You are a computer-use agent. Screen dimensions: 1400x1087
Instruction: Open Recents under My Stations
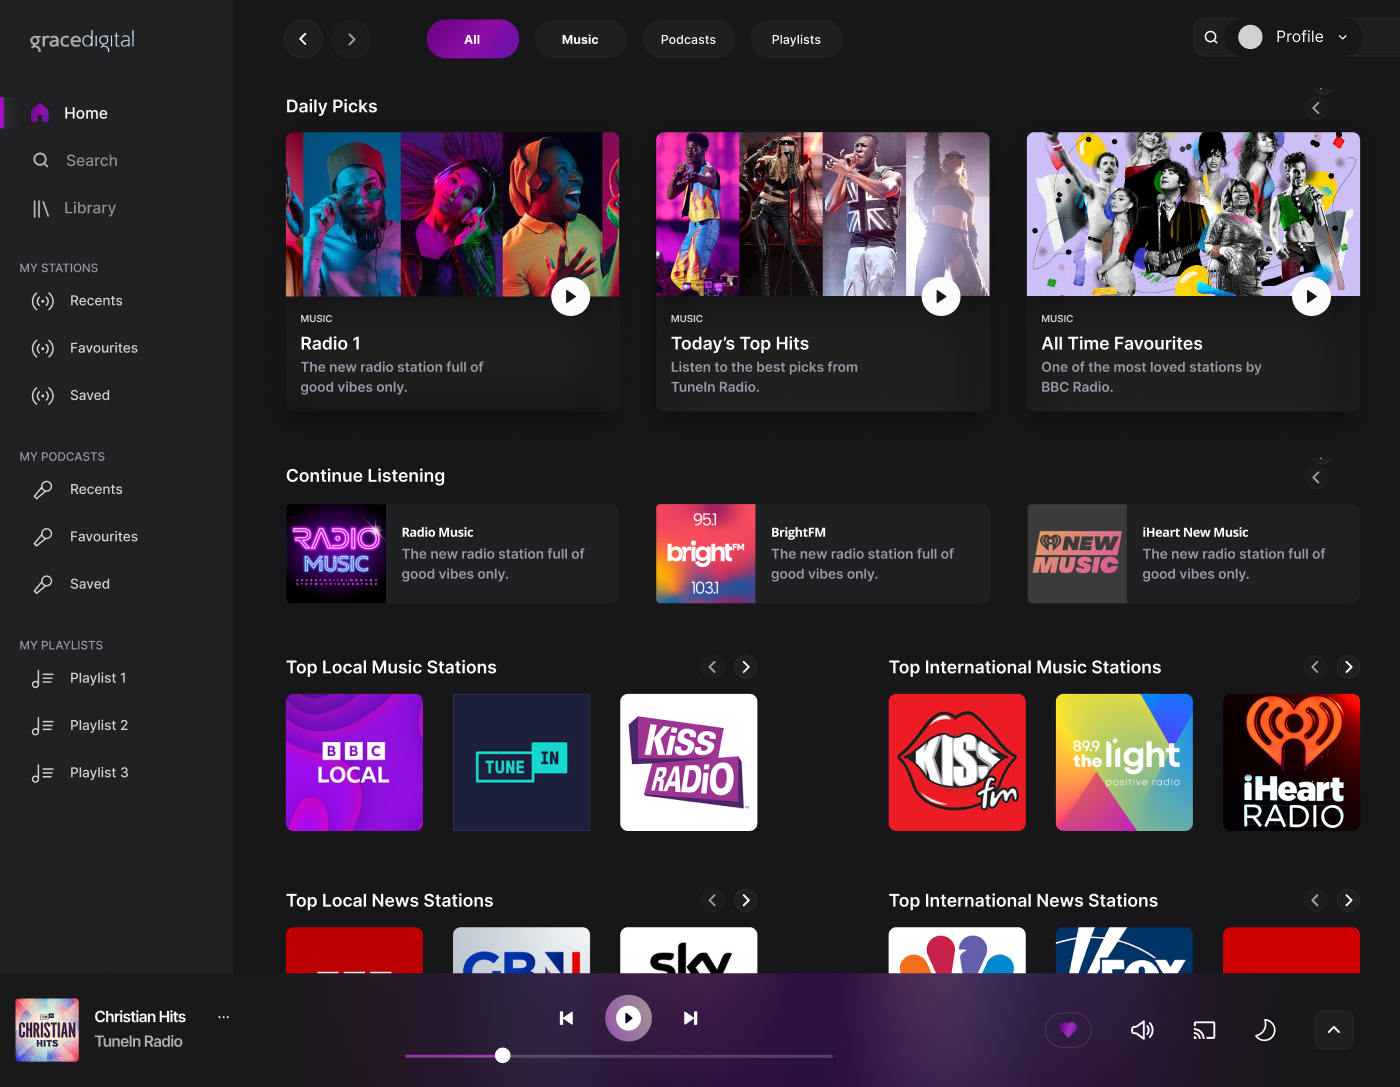[x=78, y=301]
